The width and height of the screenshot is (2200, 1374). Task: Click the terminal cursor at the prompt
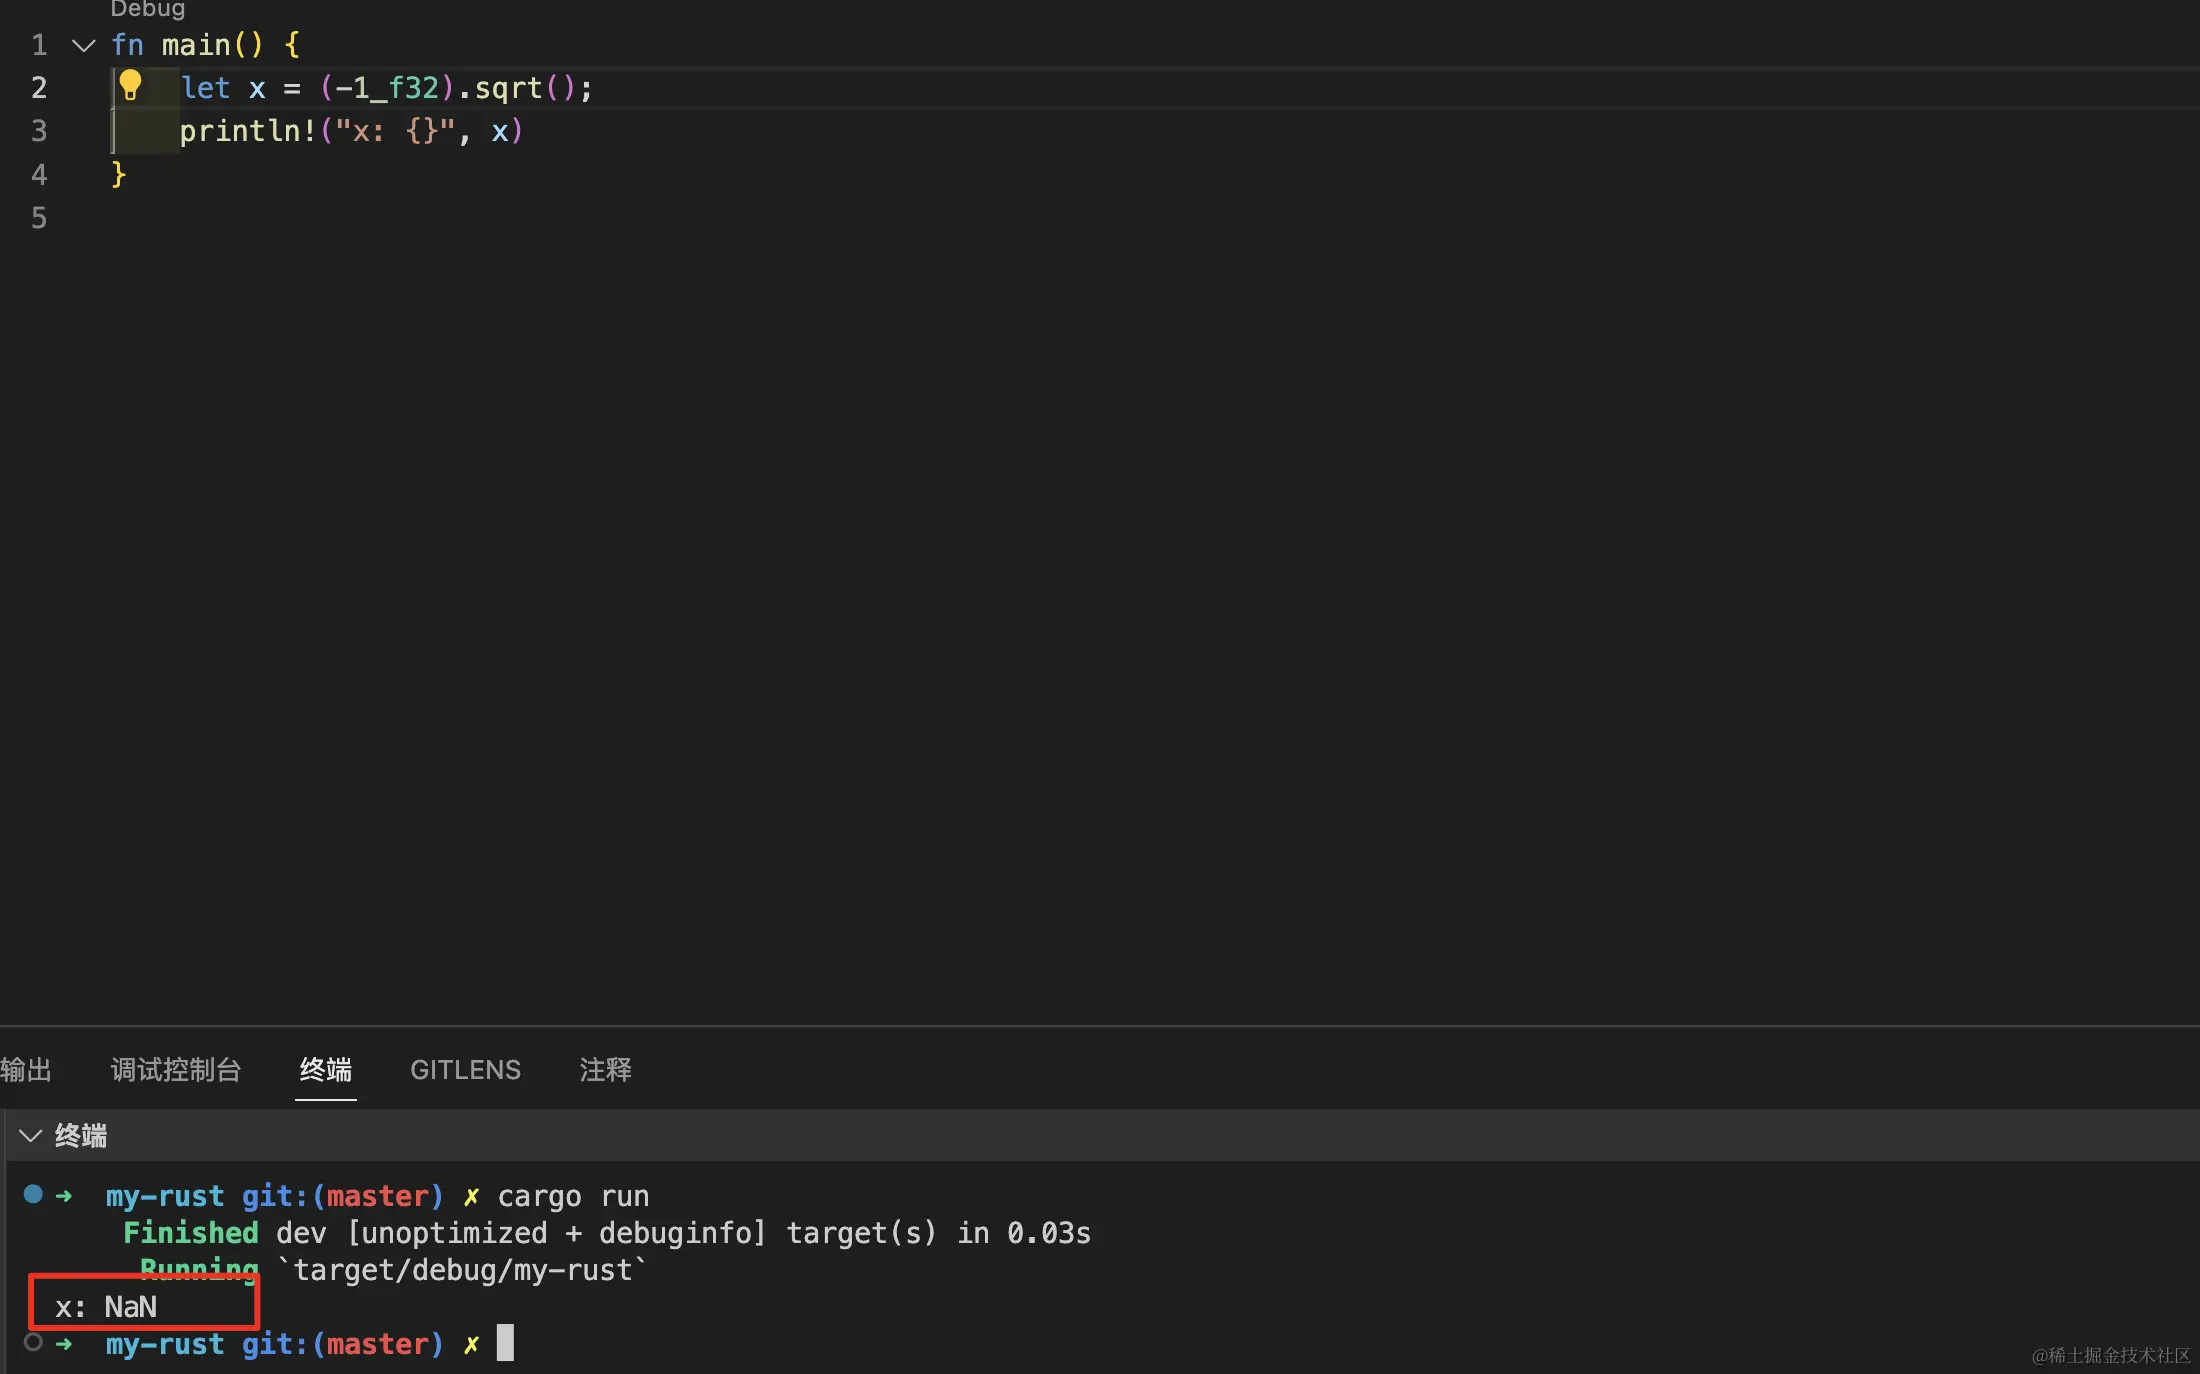[505, 1342]
